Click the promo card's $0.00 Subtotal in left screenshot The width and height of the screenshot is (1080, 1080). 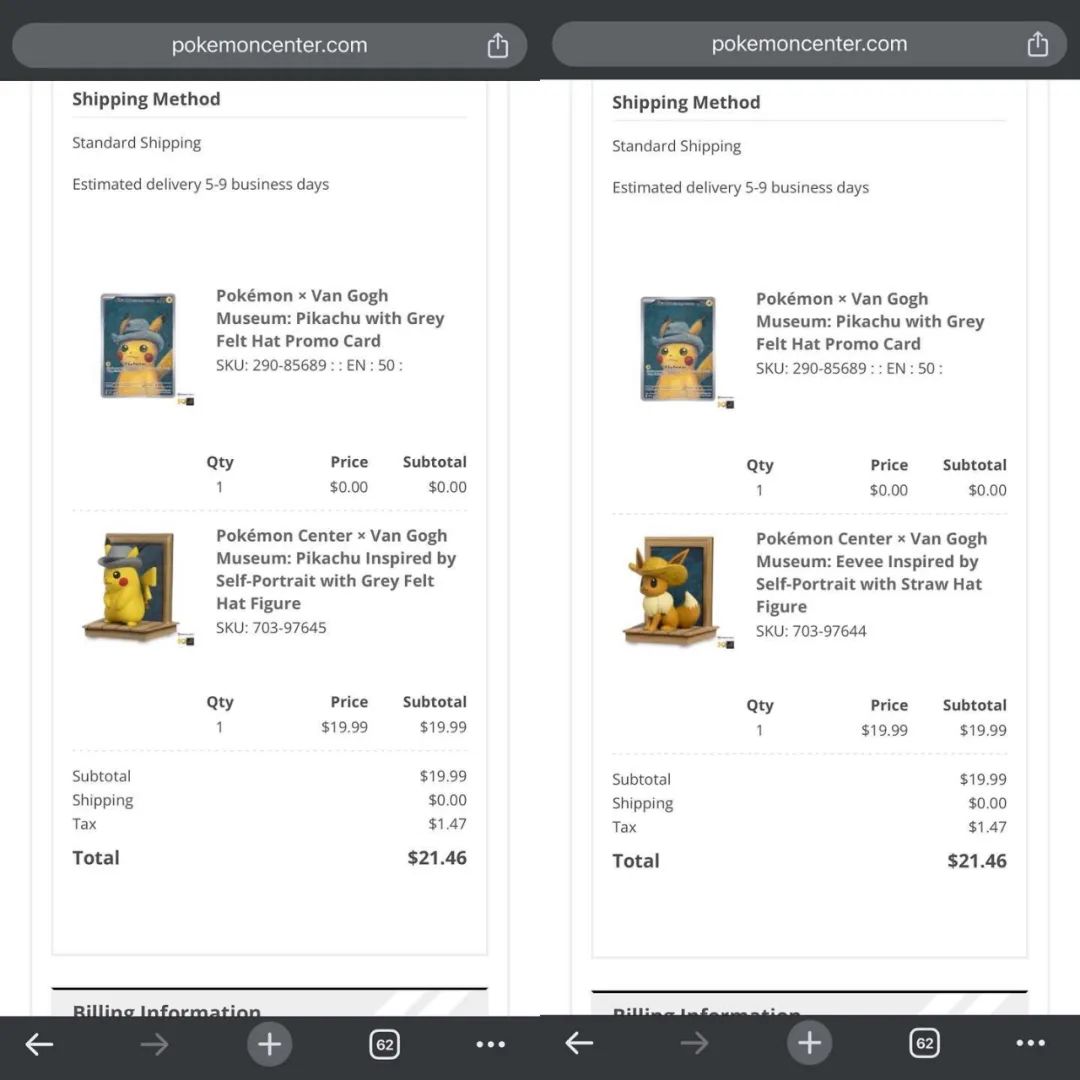pyautogui.click(x=448, y=487)
